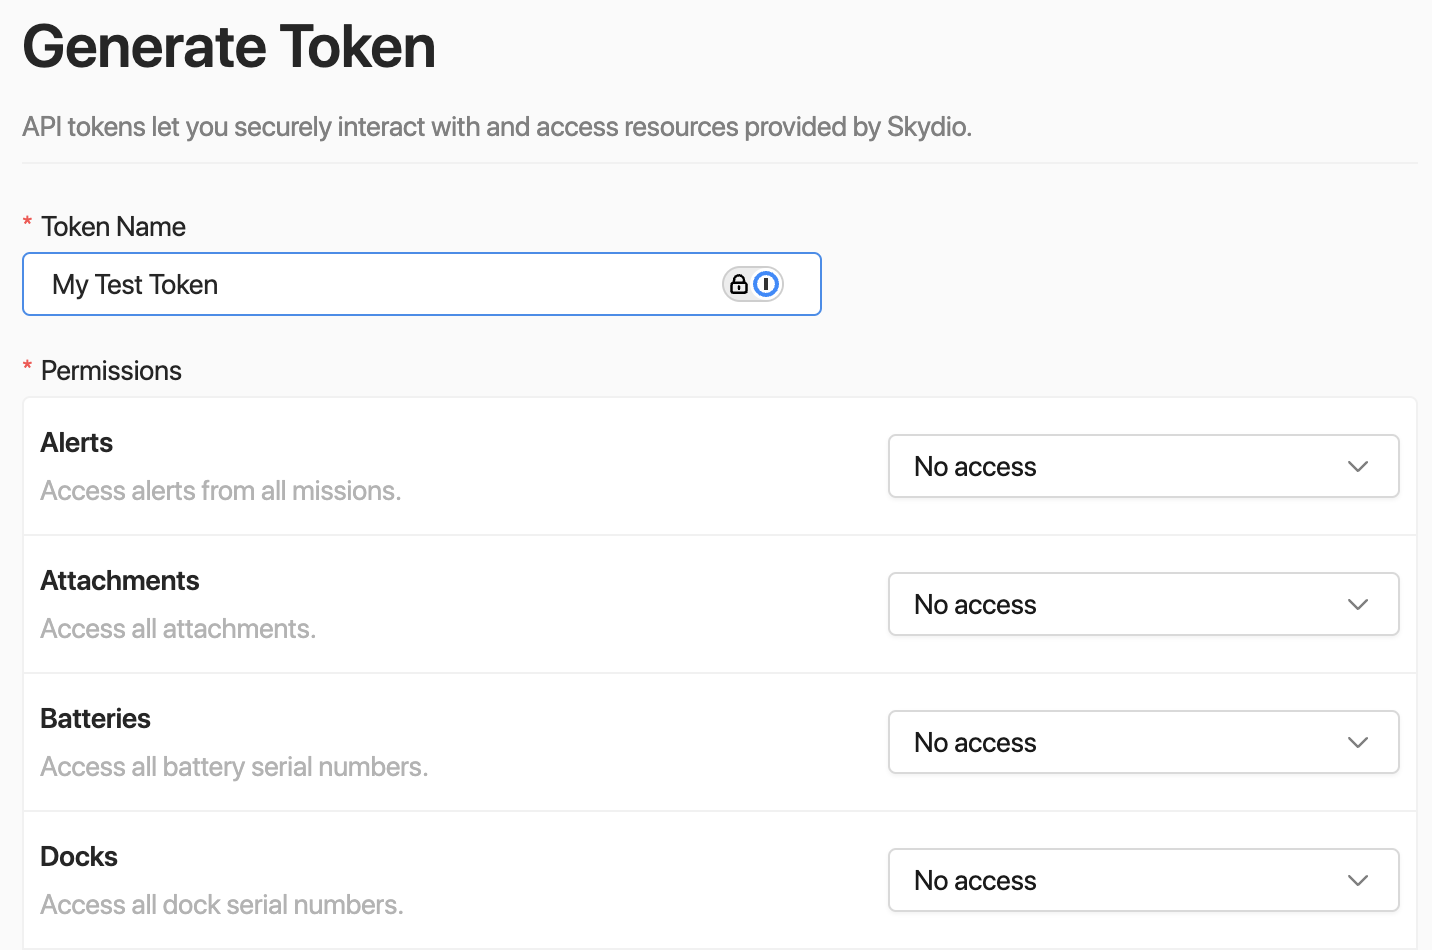Screen dimensions: 1432x950
Task: Click the Alerts permission title
Action: pyautogui.click(x=77, y=443)
